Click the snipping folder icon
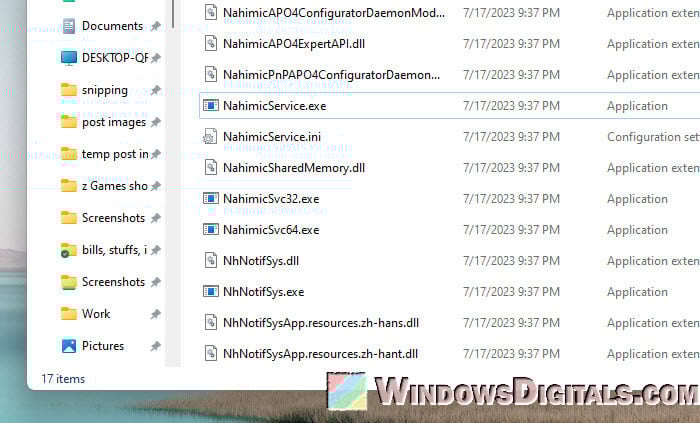Screen dimensions: 700x423 68,90
